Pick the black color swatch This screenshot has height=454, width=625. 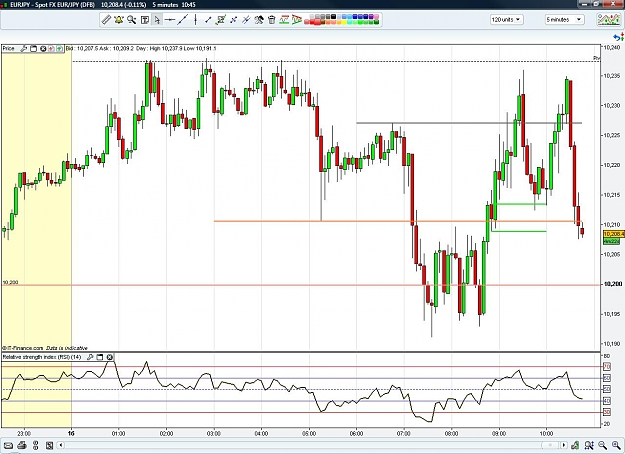click(x=333, y=17)
